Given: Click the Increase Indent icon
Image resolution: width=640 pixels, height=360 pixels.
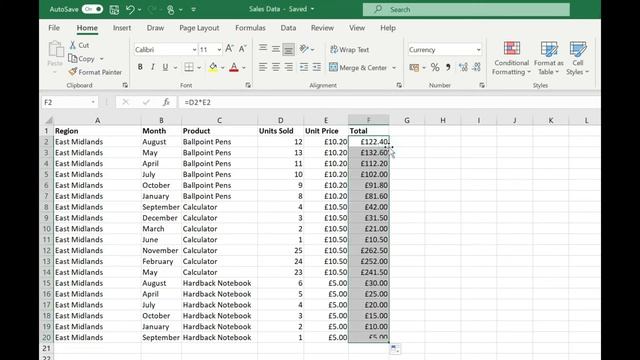Looking at the screenshot, I should 317,67.
